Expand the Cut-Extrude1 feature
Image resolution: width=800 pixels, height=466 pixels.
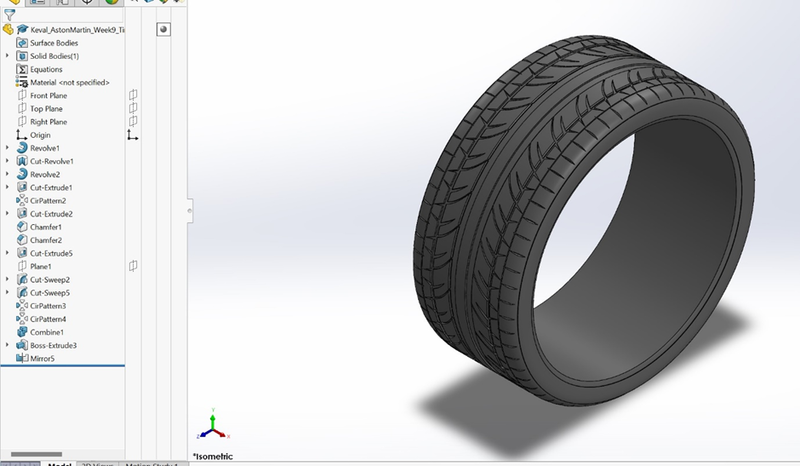[x=7, y=187]
